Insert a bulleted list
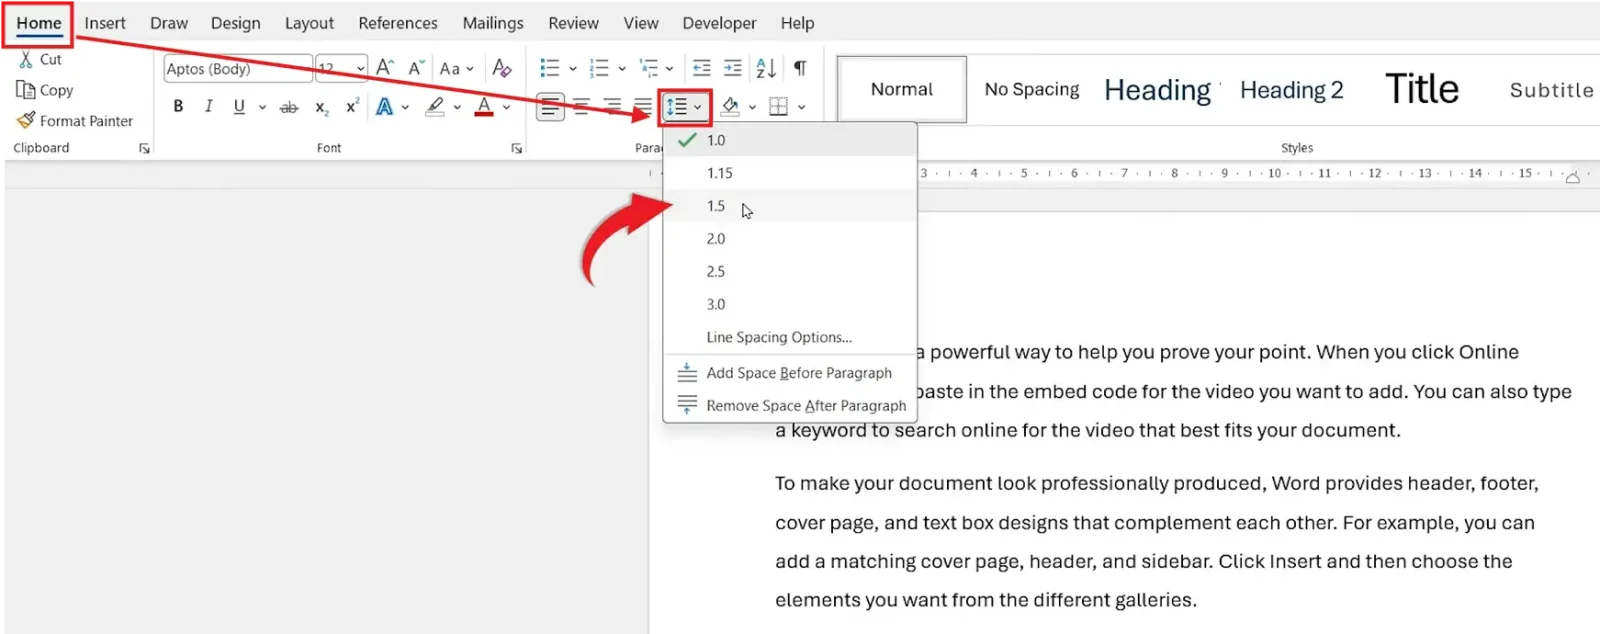The width and height of the screenshot is (1600, 634). 550,68
